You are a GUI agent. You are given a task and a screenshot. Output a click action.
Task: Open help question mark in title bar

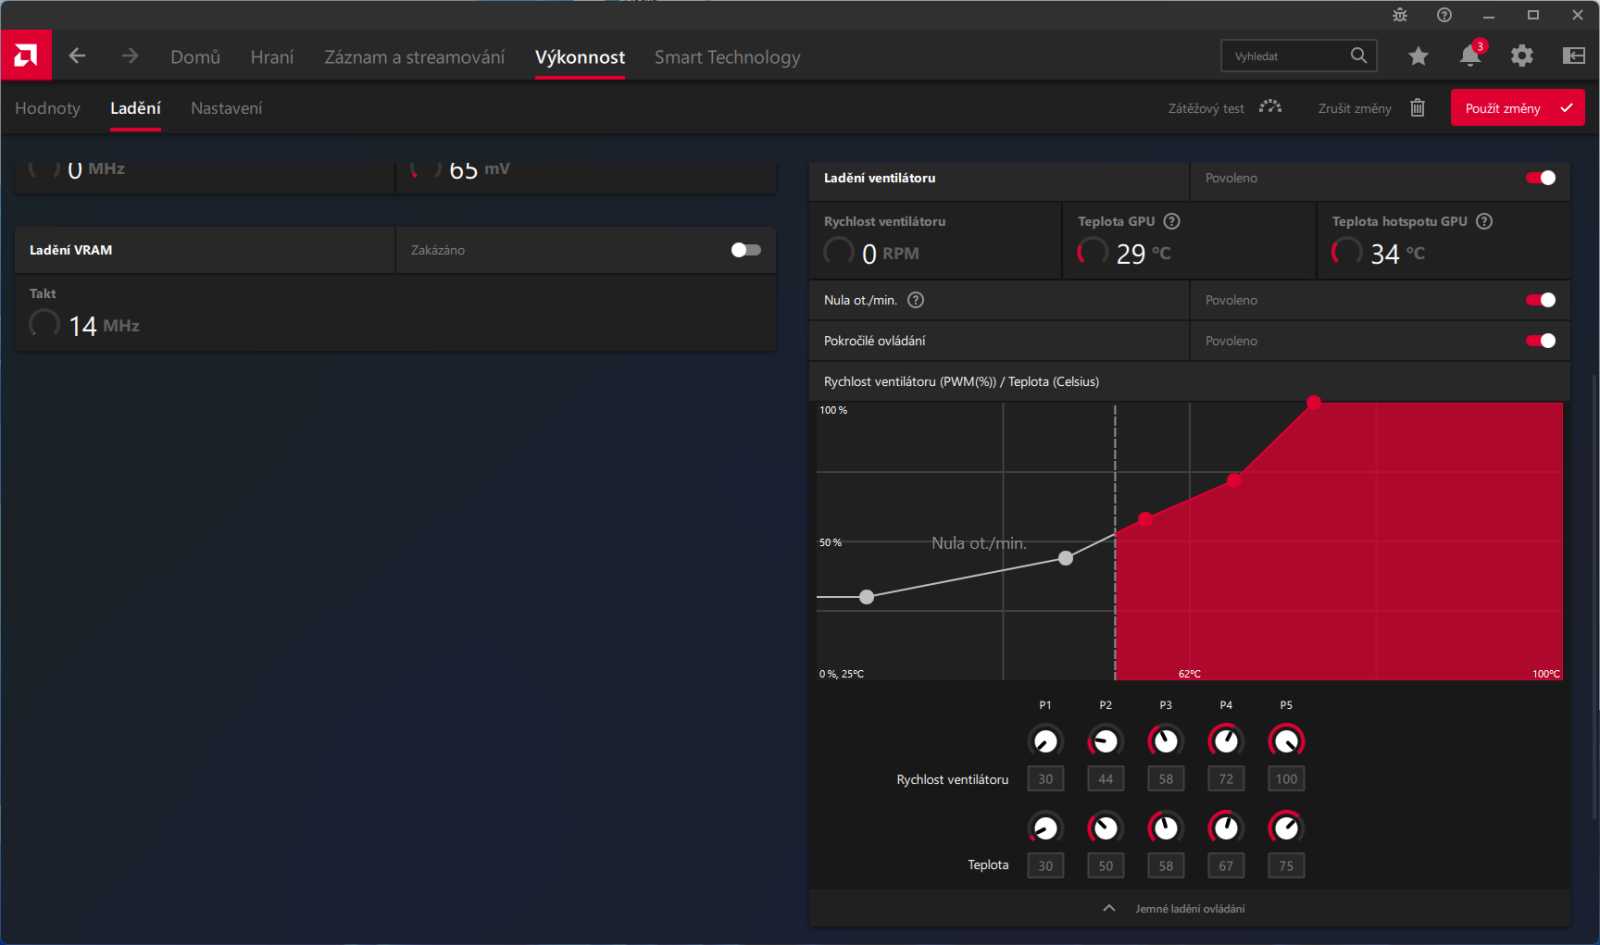1444,15
